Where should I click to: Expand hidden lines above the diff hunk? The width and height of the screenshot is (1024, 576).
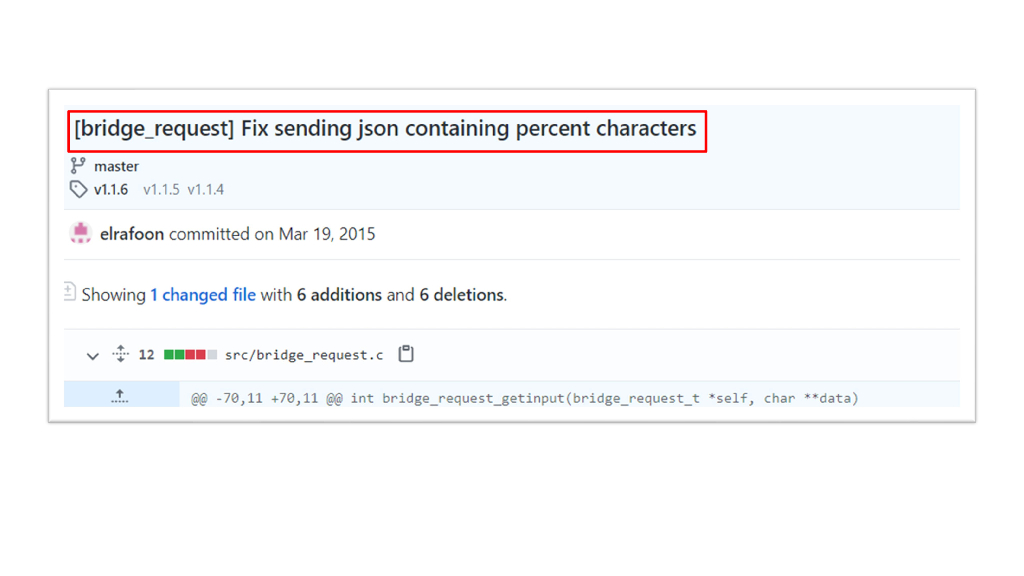click(120, 396)
